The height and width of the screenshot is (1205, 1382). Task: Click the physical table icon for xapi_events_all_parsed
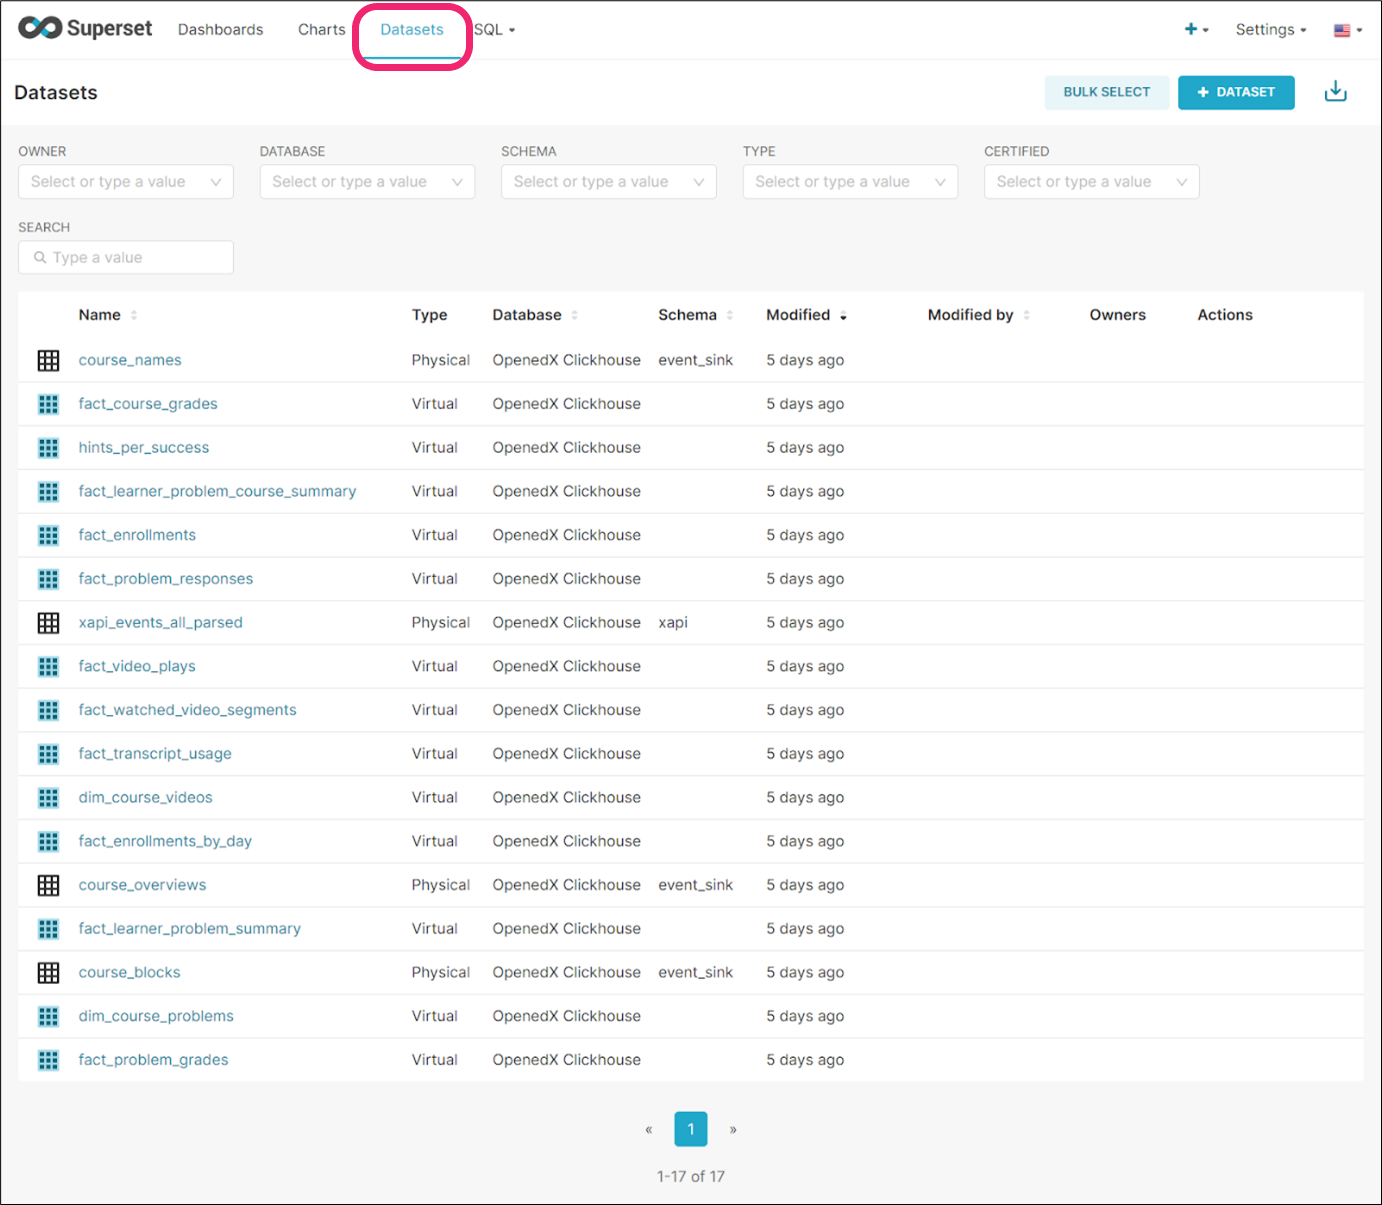click(x=48, y=623)
